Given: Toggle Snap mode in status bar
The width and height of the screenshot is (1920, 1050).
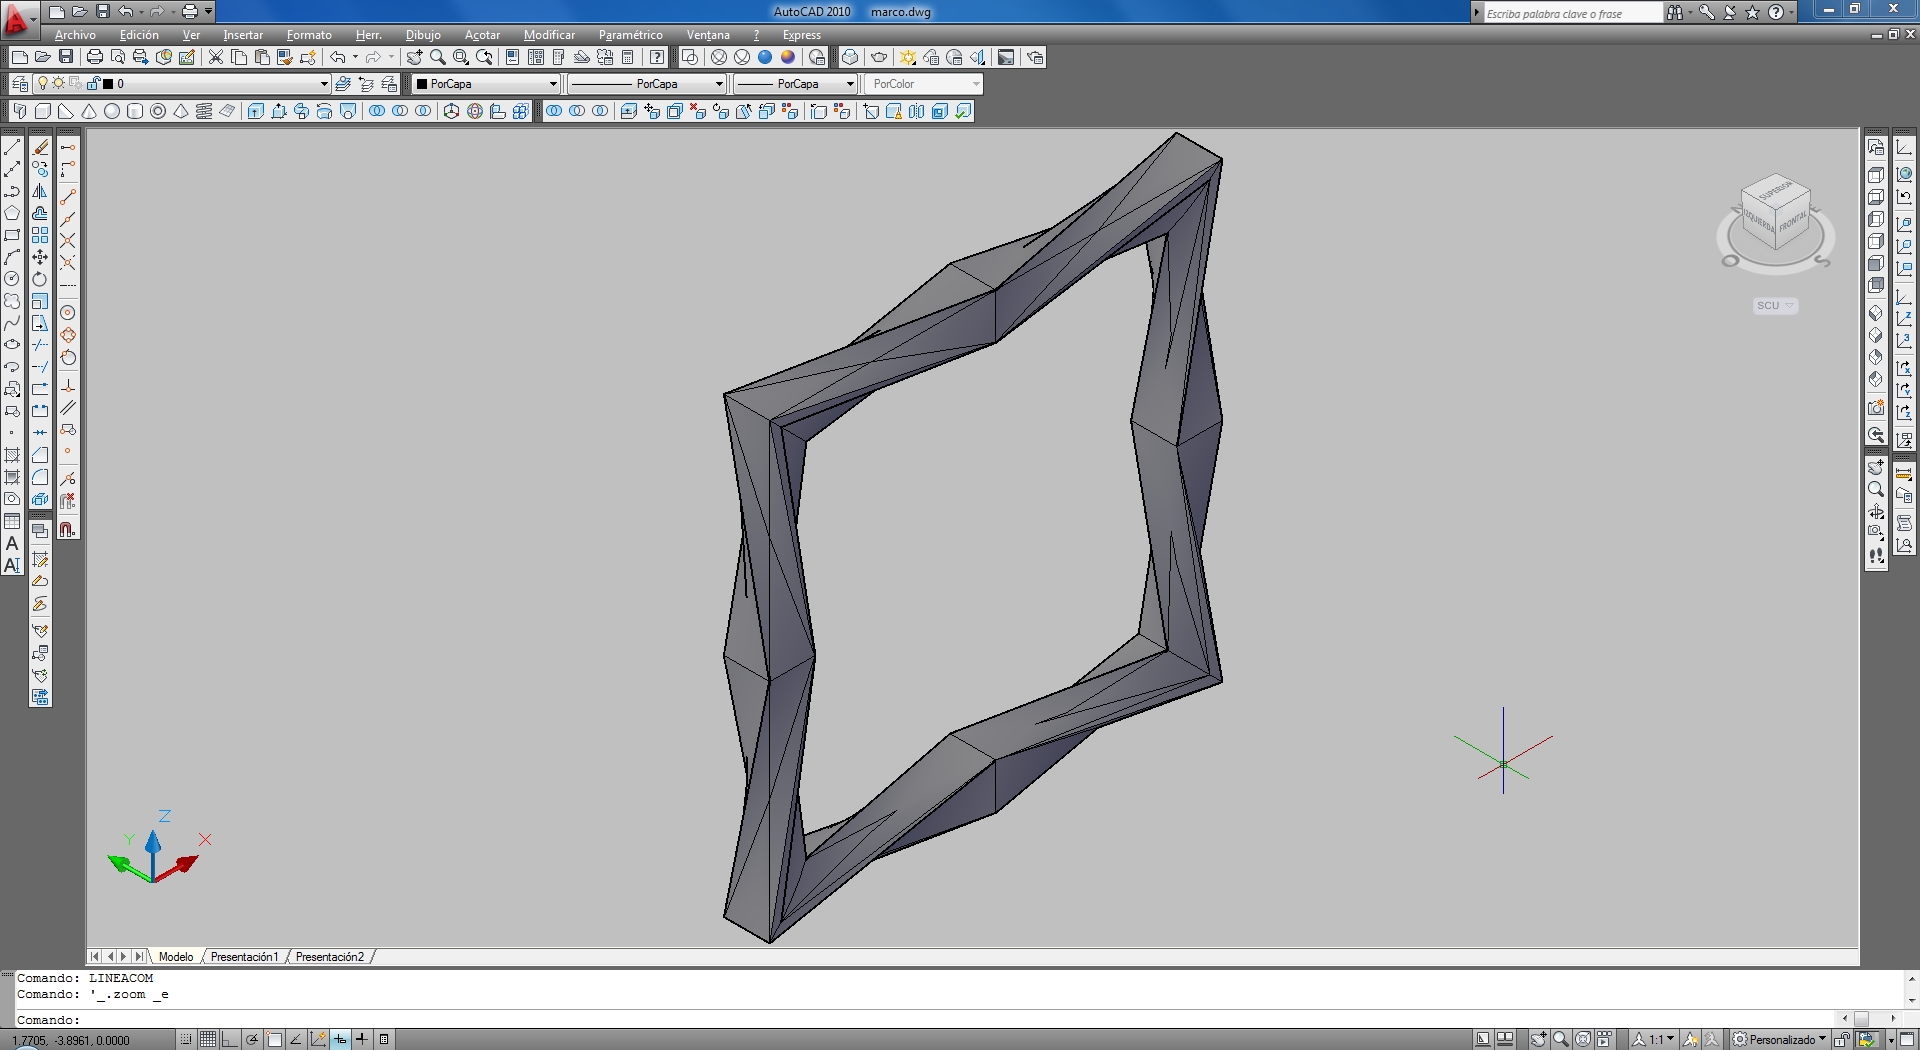Looking at the screenshot, I should click(186, 1039).
